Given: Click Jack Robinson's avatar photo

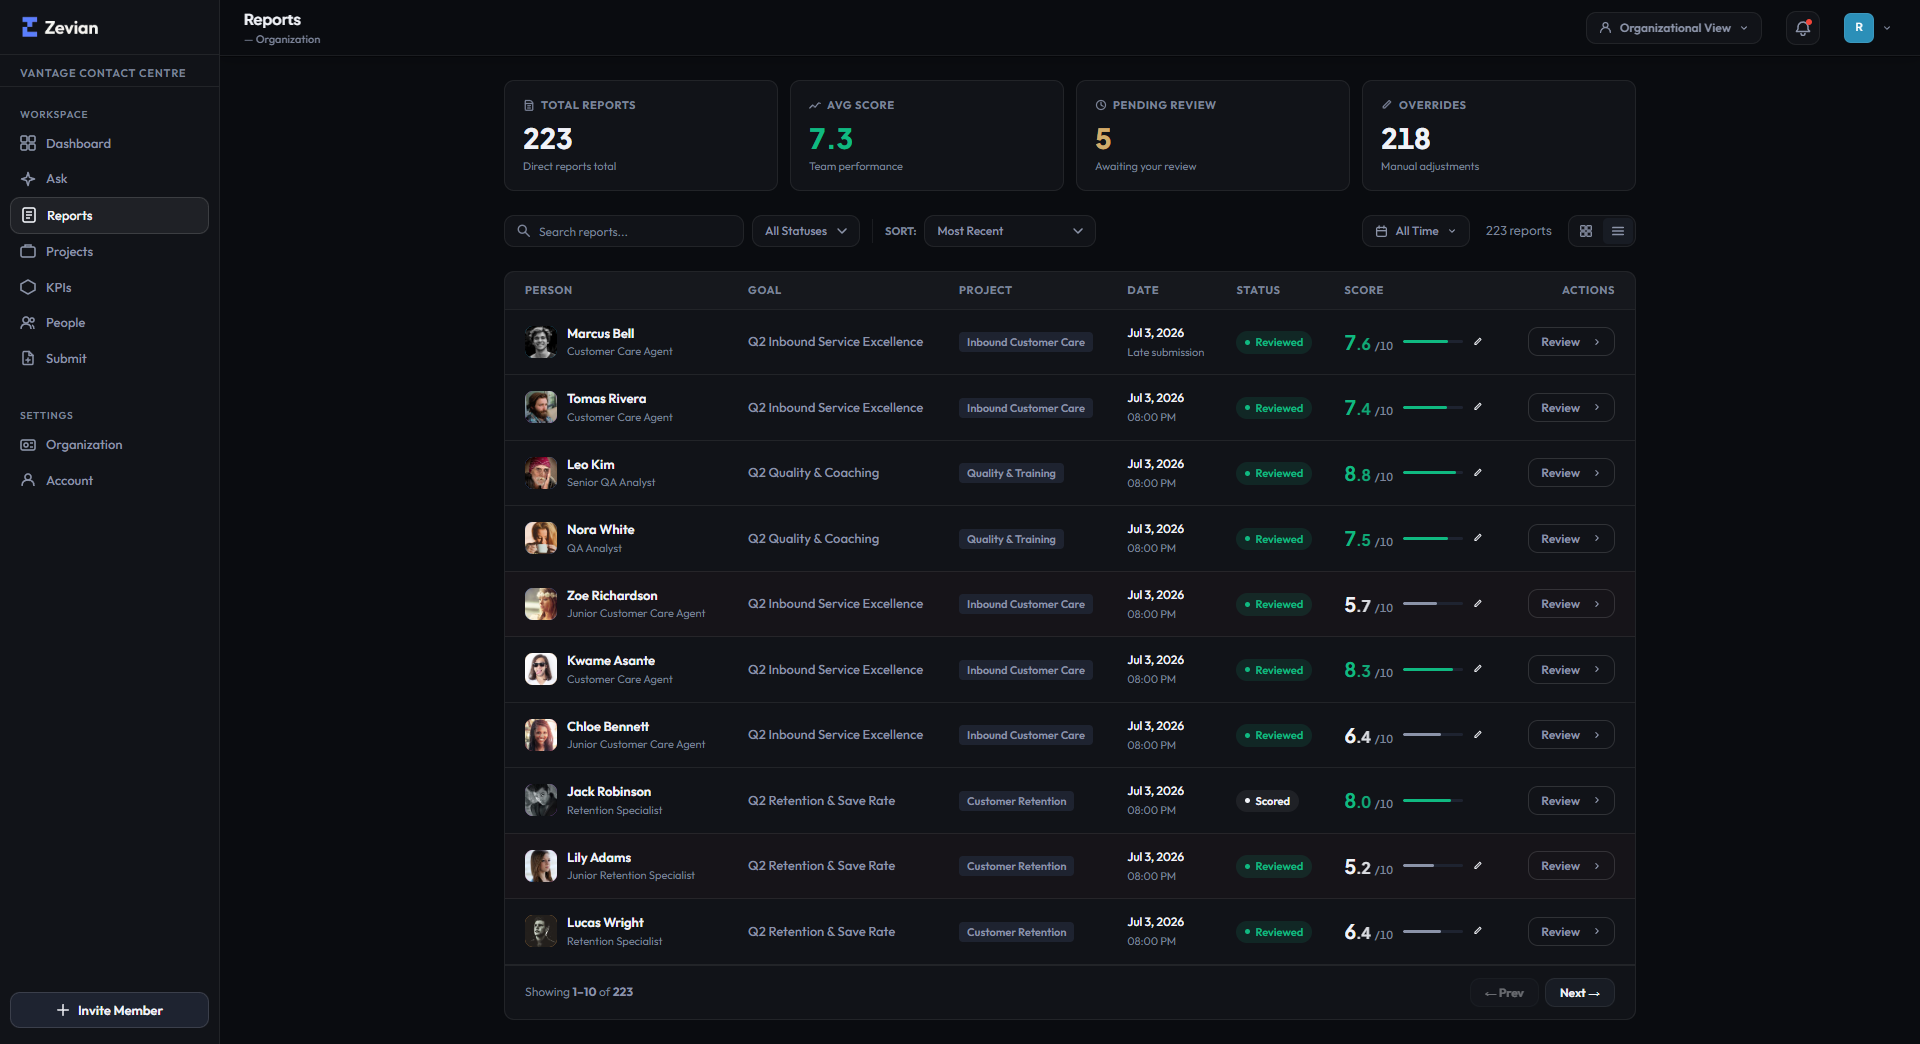Looking at the screenshot, I should (x=541, y=800).
